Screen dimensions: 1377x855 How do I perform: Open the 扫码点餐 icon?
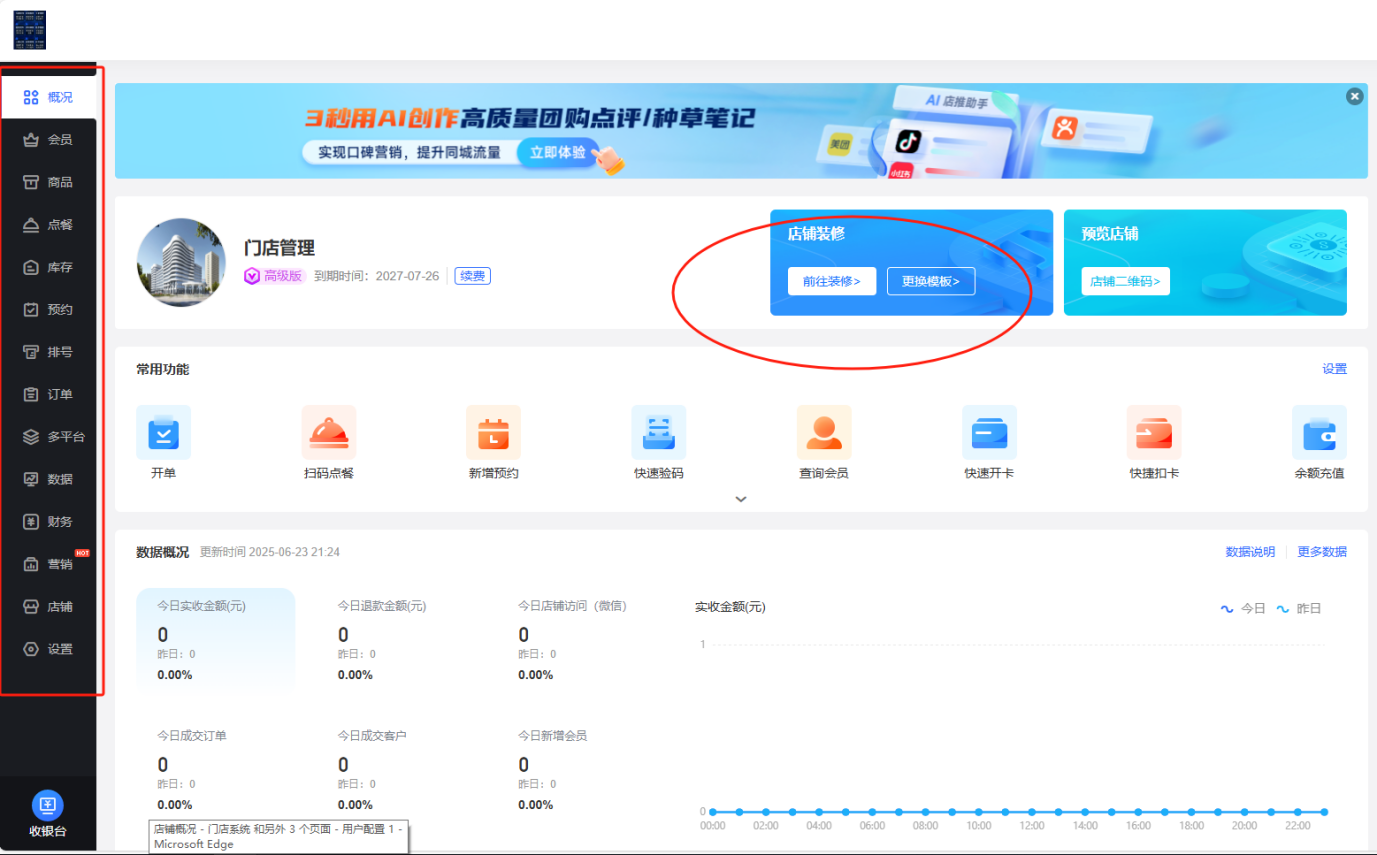[x=329, y=433]
